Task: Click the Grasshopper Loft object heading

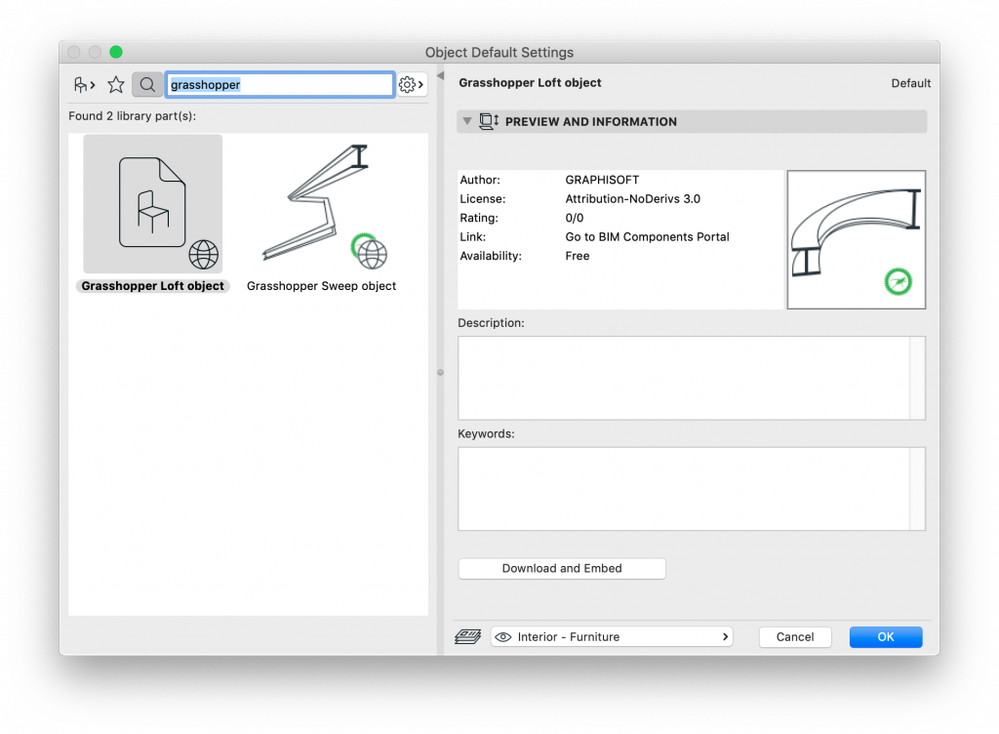Action: 530,83
